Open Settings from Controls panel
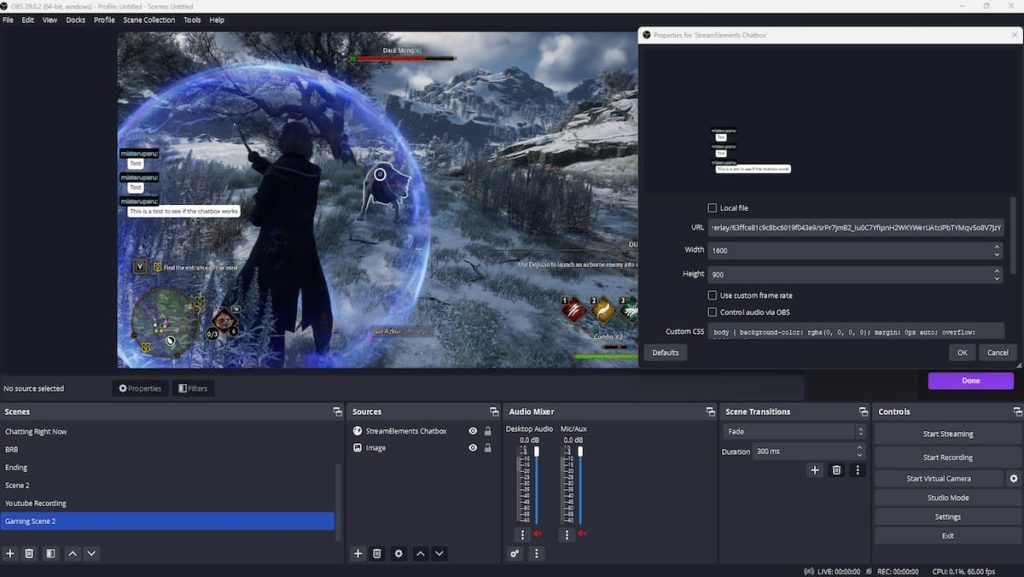The height and width of the screenshot is (577, 1024). pos(948,517)
